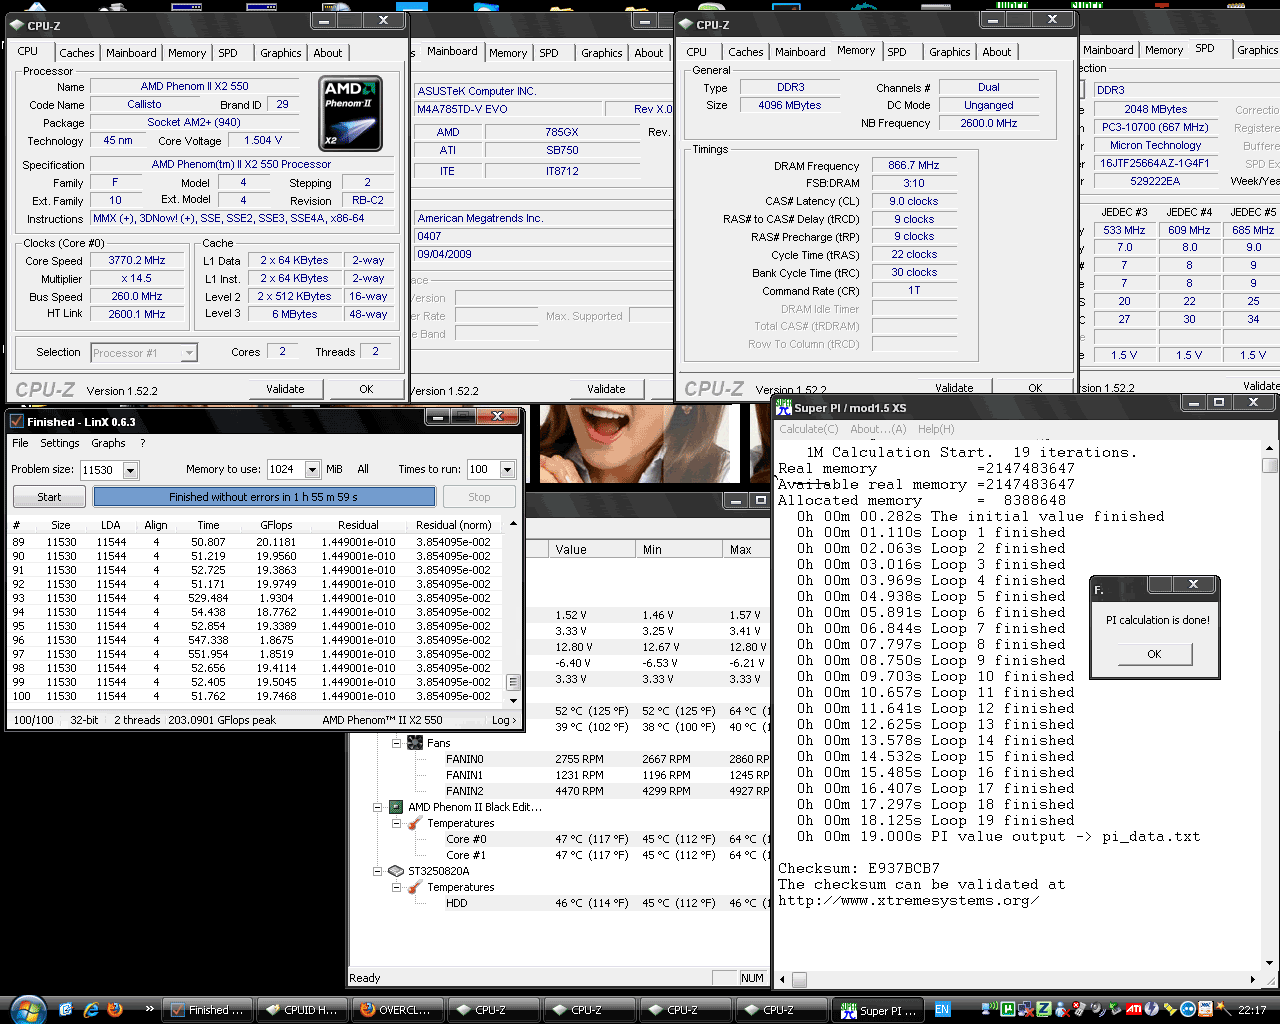Screen dimensions: 1280x1024
Task: Collapse Temperatures under AMD Phenom II
Action: [397, 823]
